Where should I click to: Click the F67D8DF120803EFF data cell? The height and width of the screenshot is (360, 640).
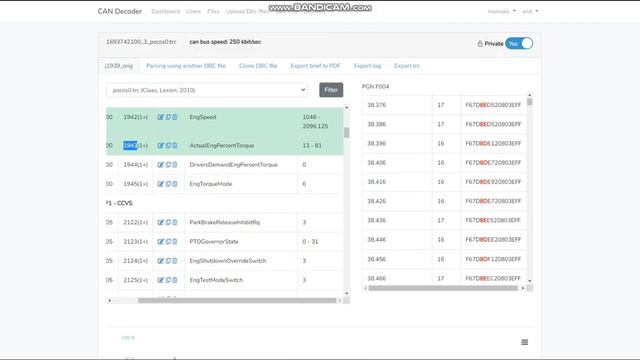[493, 259]
